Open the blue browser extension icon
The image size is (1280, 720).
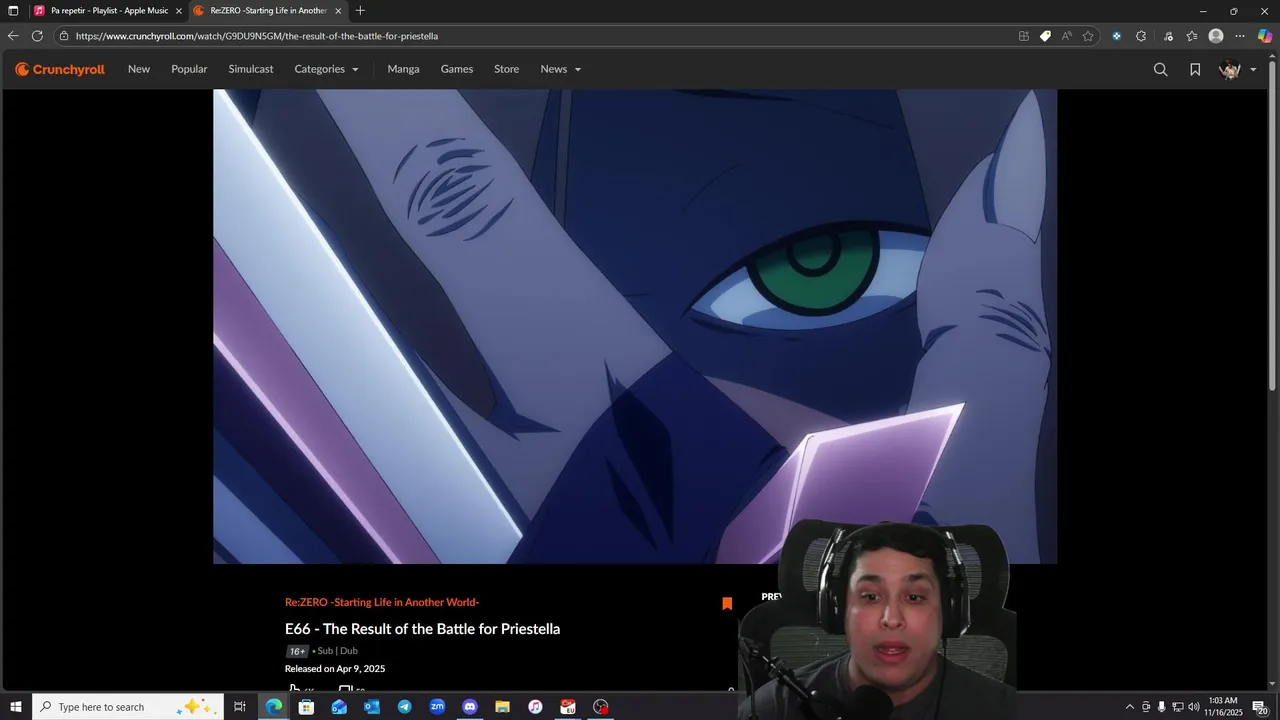tap(1116, 36)
